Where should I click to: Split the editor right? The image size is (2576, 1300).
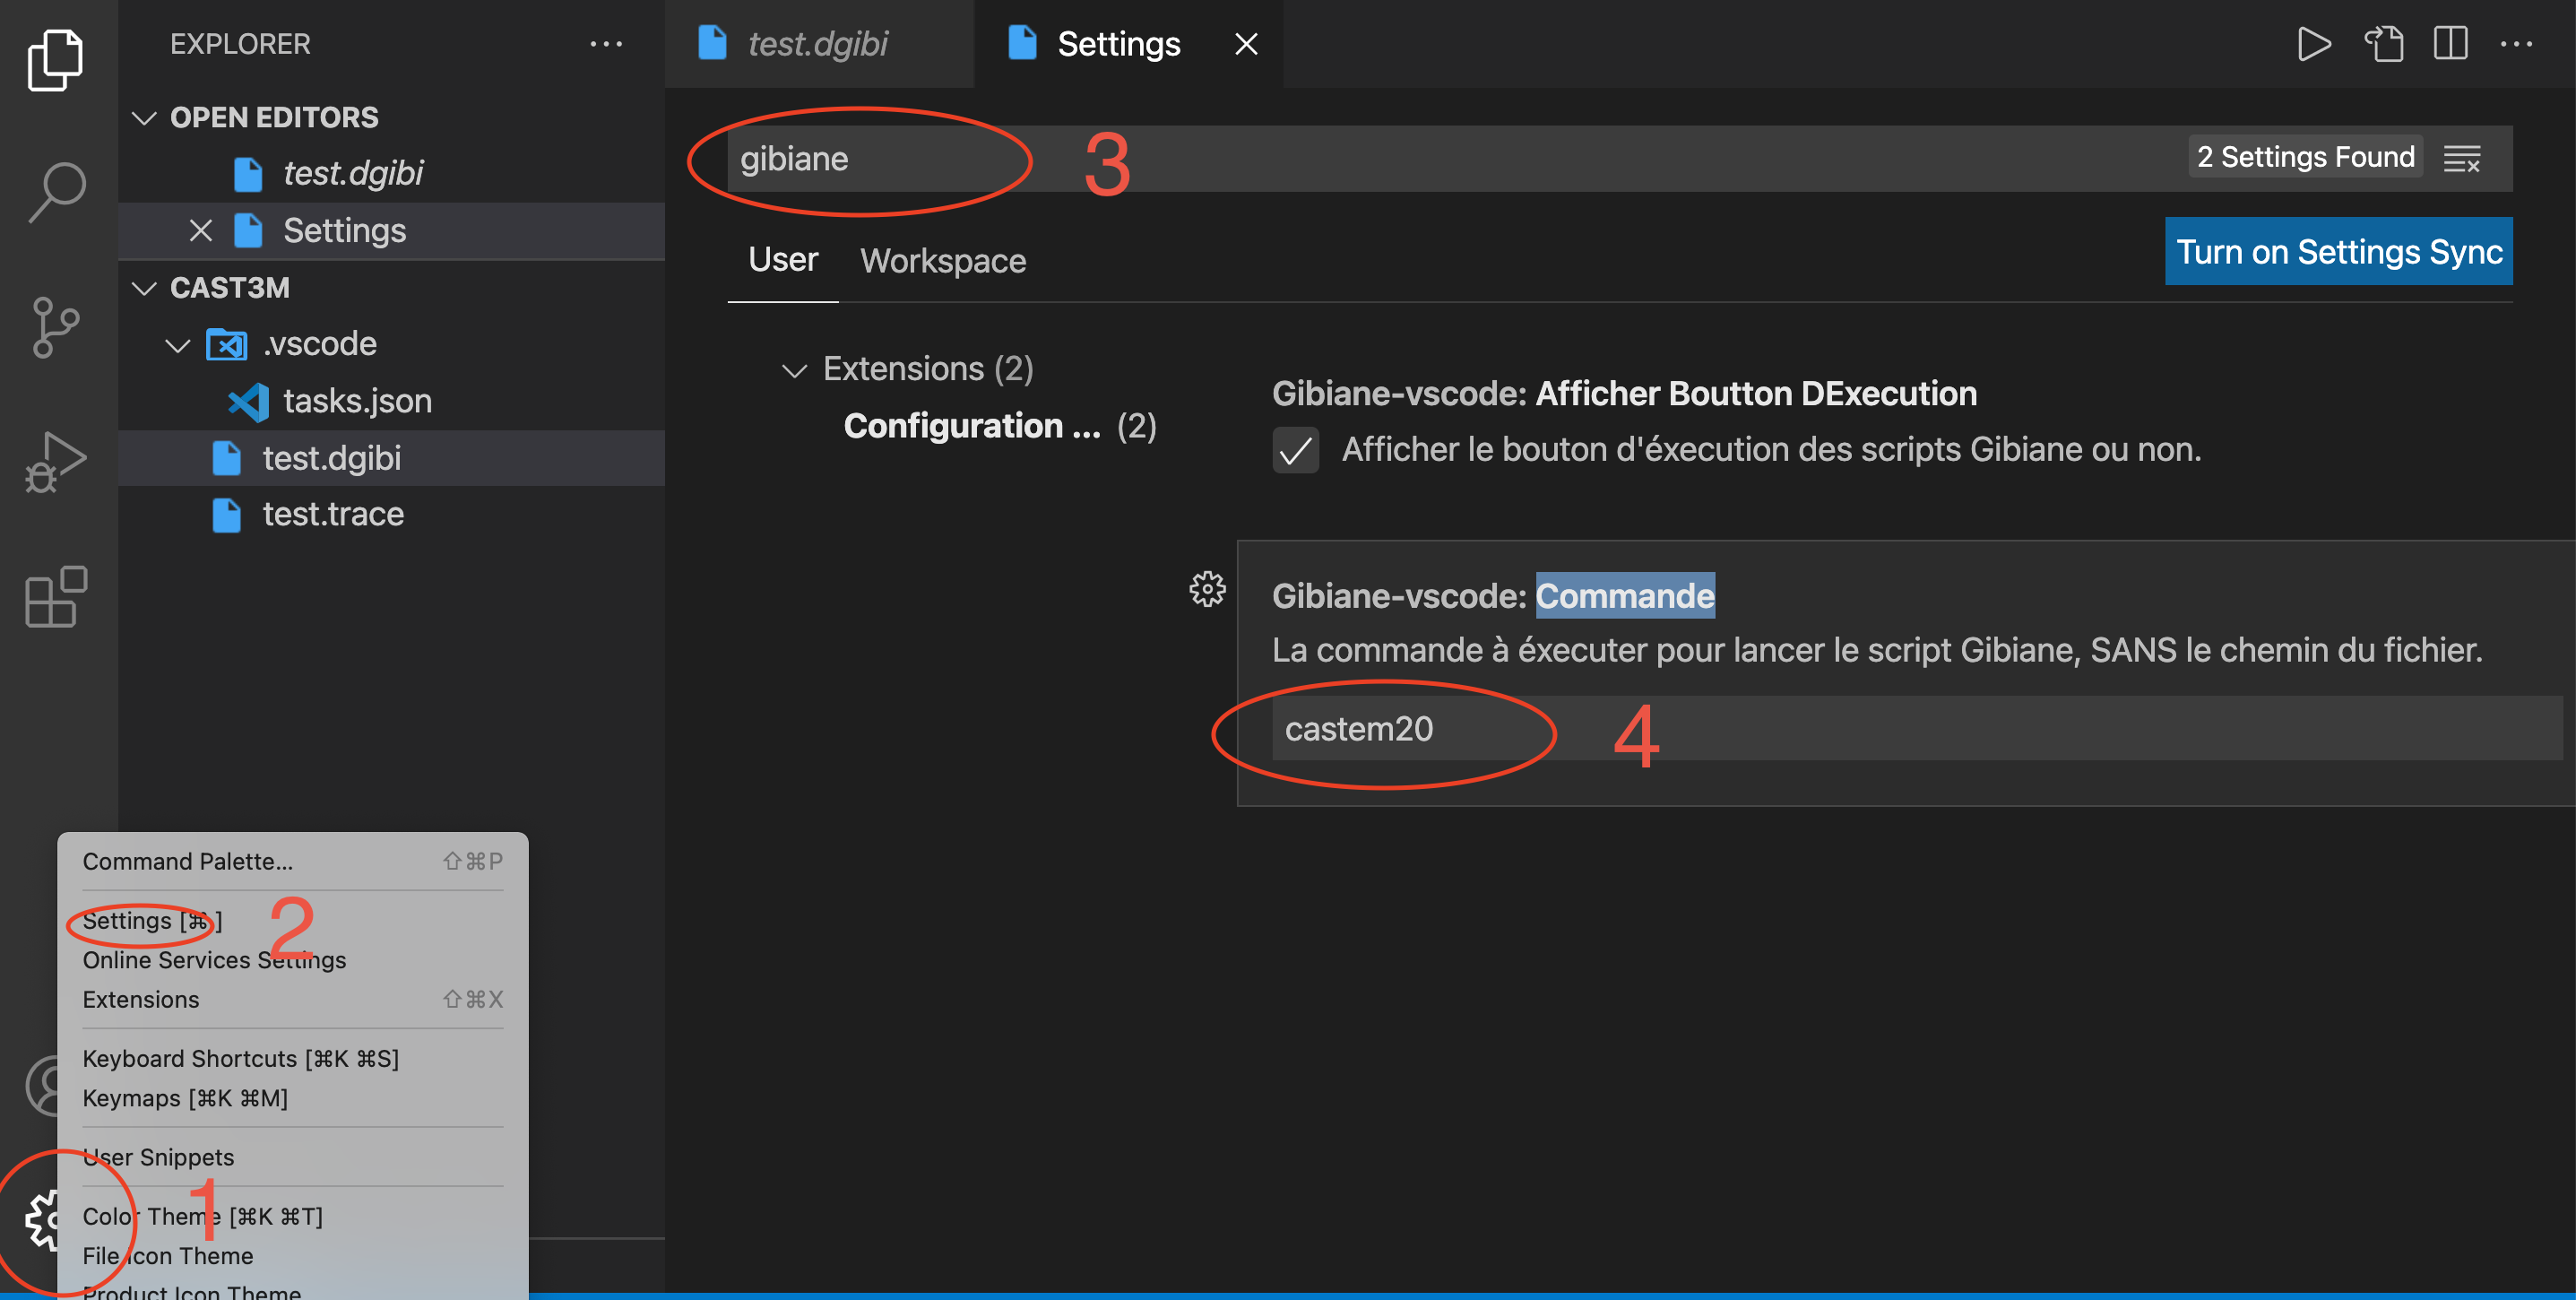(x=2450, y=44)
